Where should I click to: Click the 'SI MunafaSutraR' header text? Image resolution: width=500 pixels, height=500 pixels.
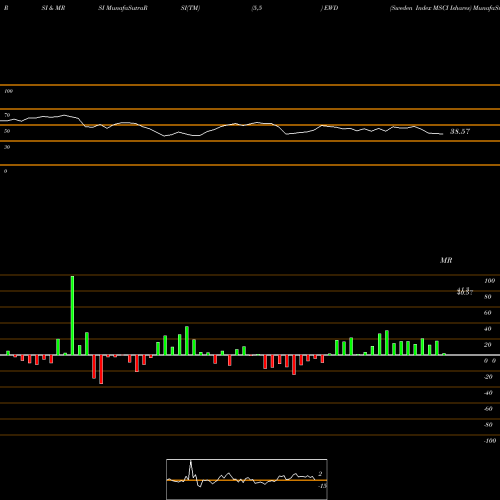123,8
